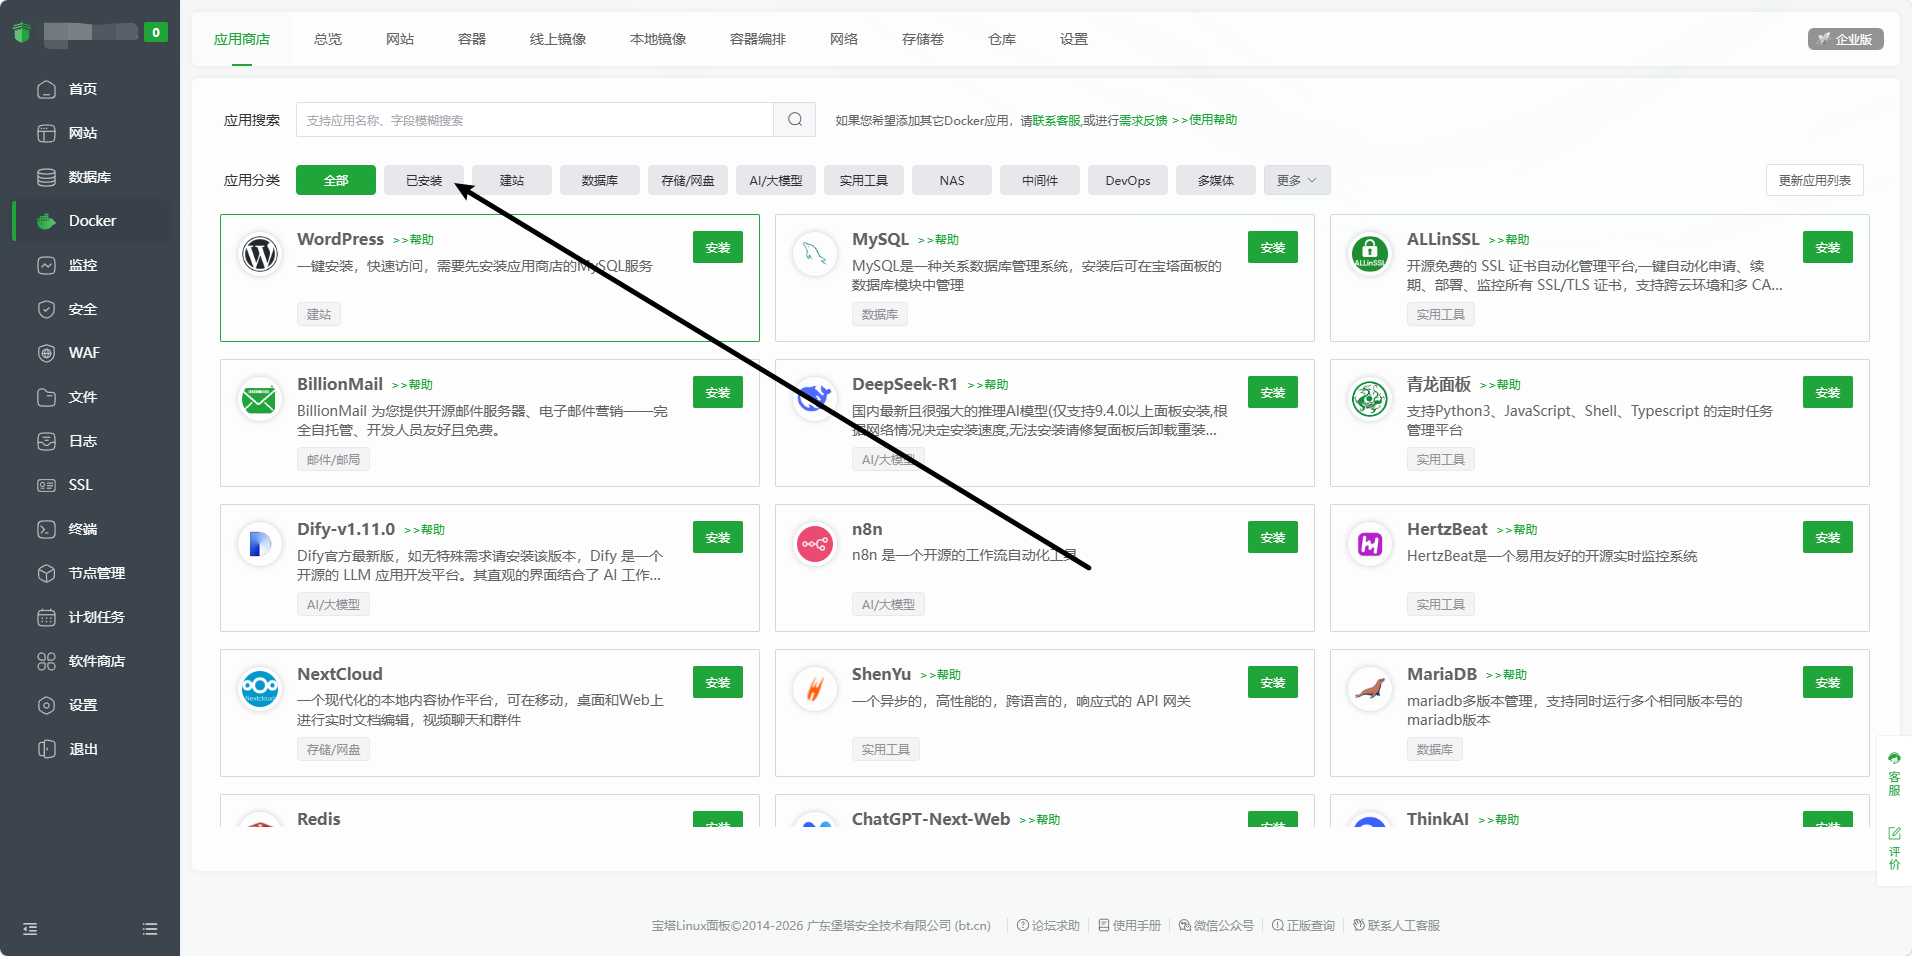
Task: Switch to the 总览 tab
Action: (328, 39)
